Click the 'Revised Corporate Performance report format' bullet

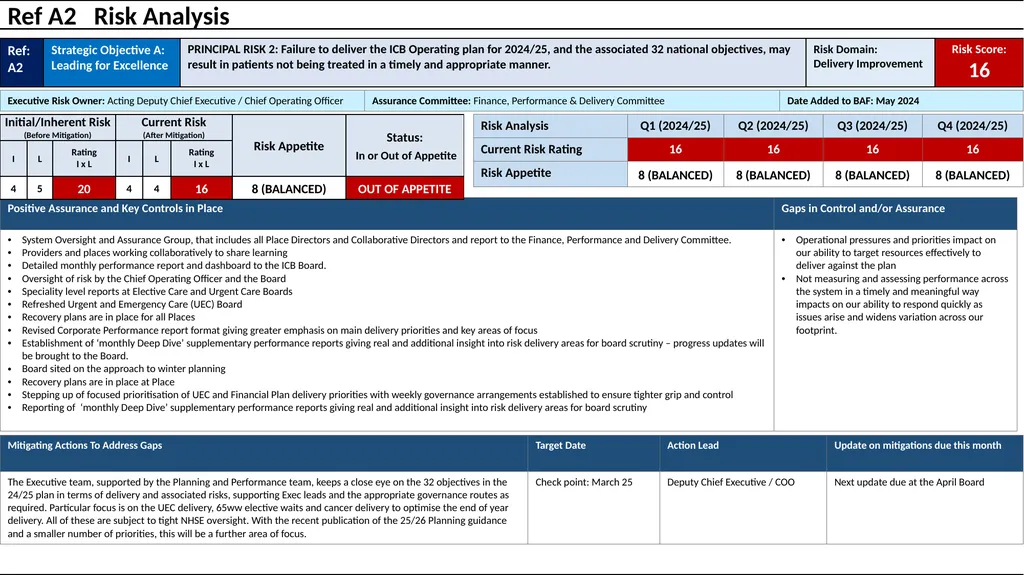pos(280,330)
